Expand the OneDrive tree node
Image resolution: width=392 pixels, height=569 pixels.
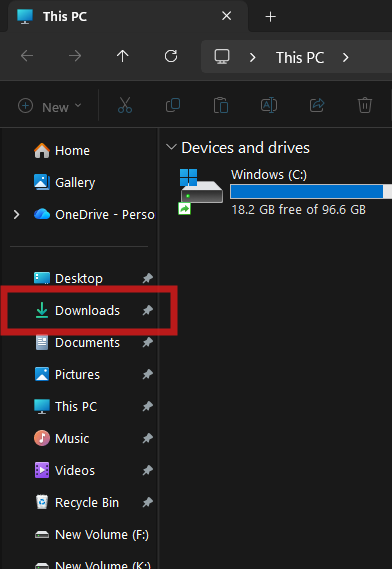coord(16,214)
